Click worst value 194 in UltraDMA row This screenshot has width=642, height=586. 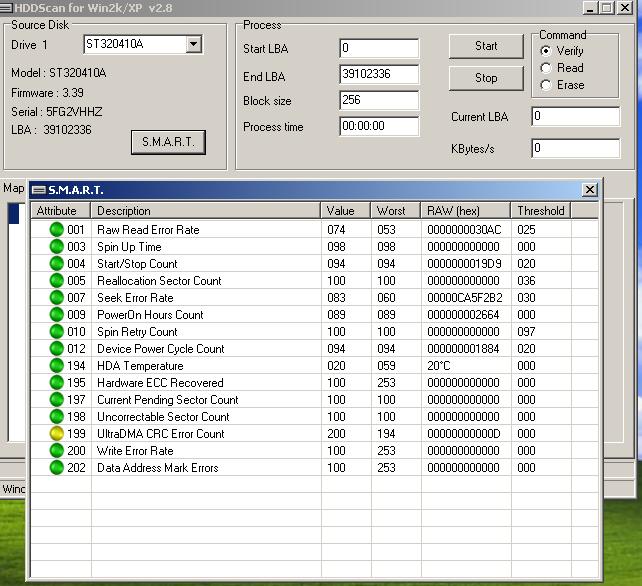click(x=386, y=434)
